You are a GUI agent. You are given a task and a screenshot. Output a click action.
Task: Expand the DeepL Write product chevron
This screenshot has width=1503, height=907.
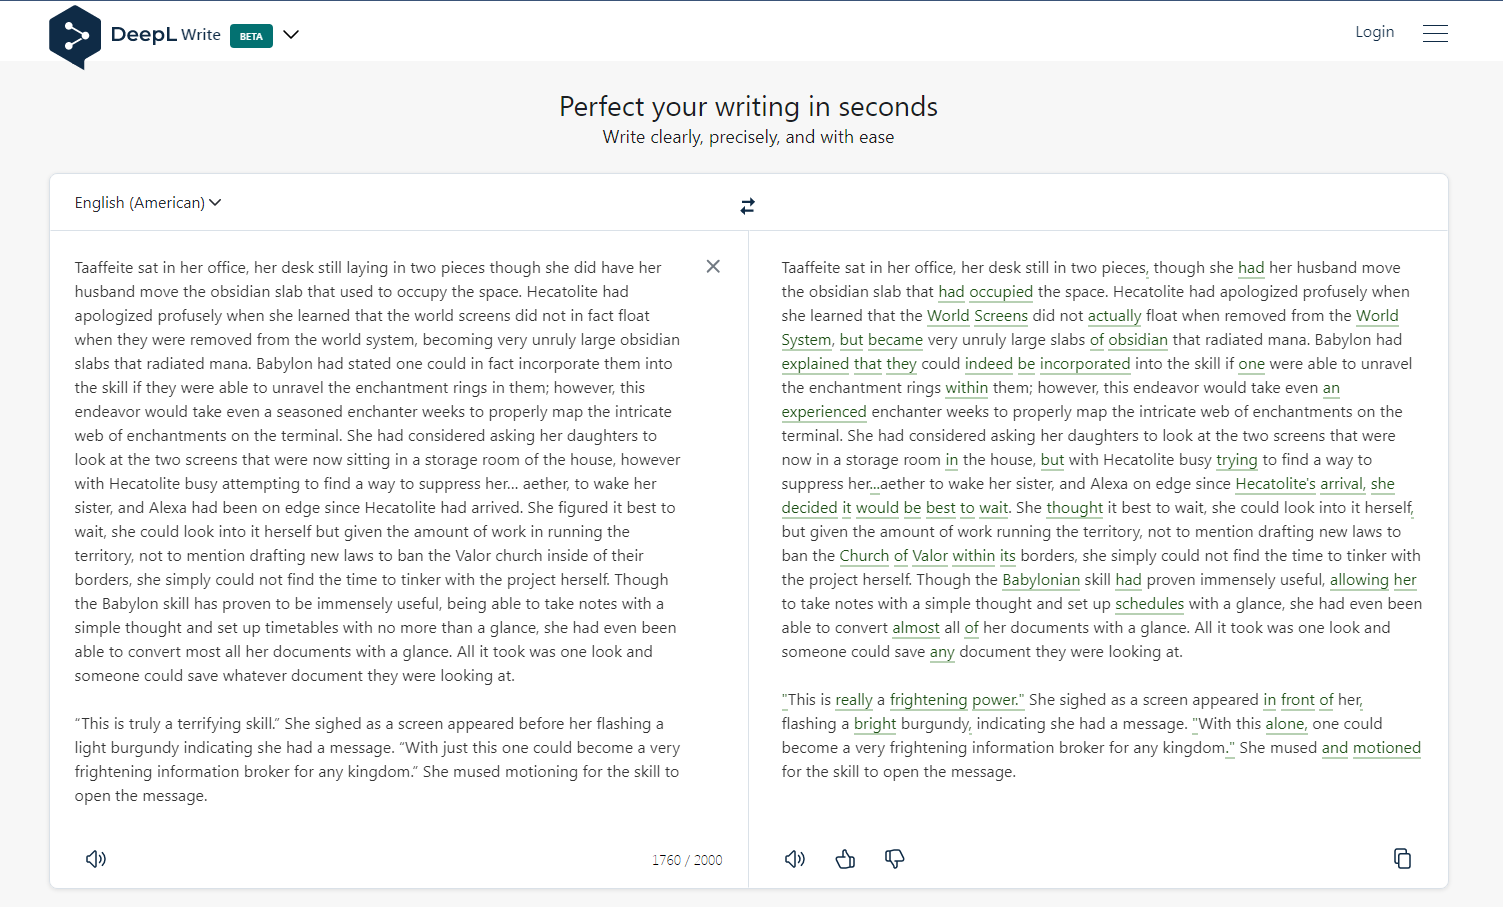(291, 35)
